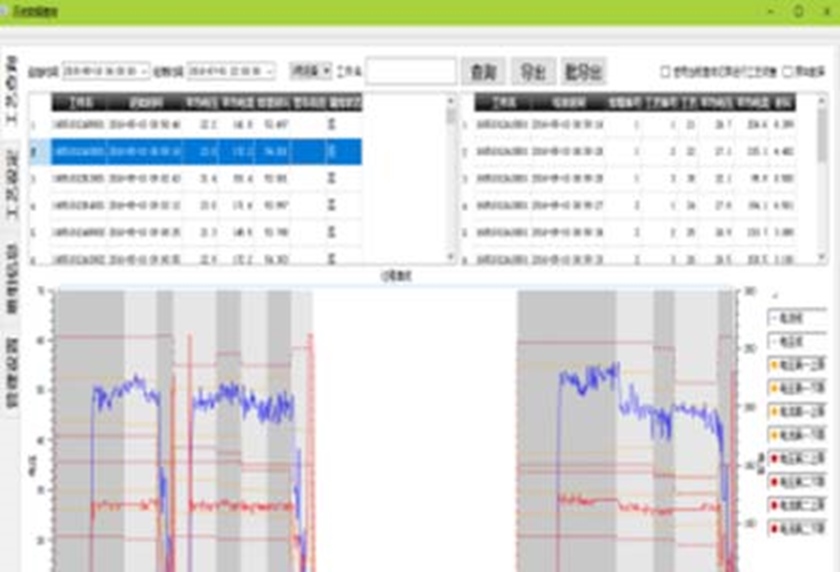The width and height of the screenshot is (840, 572).
Task: Toggle the last red-dot legend entry
Action: (797, 527)
